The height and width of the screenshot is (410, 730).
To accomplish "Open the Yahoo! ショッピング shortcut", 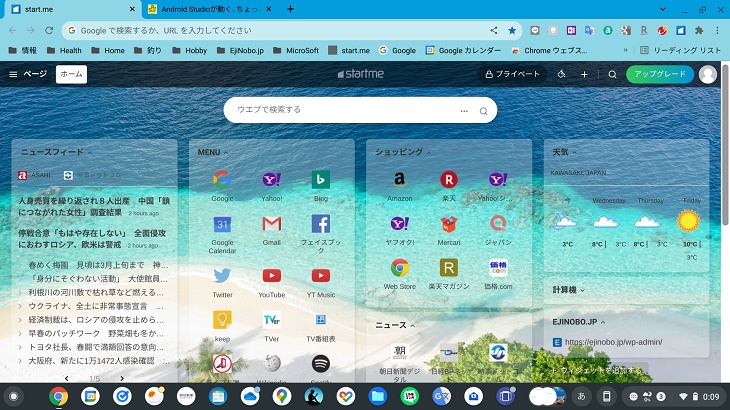I will tap(498, 180).
